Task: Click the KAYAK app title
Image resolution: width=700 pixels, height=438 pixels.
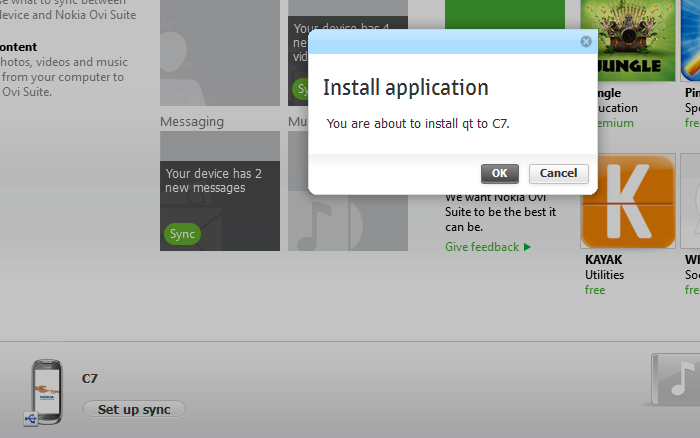Action: [604, 260]
